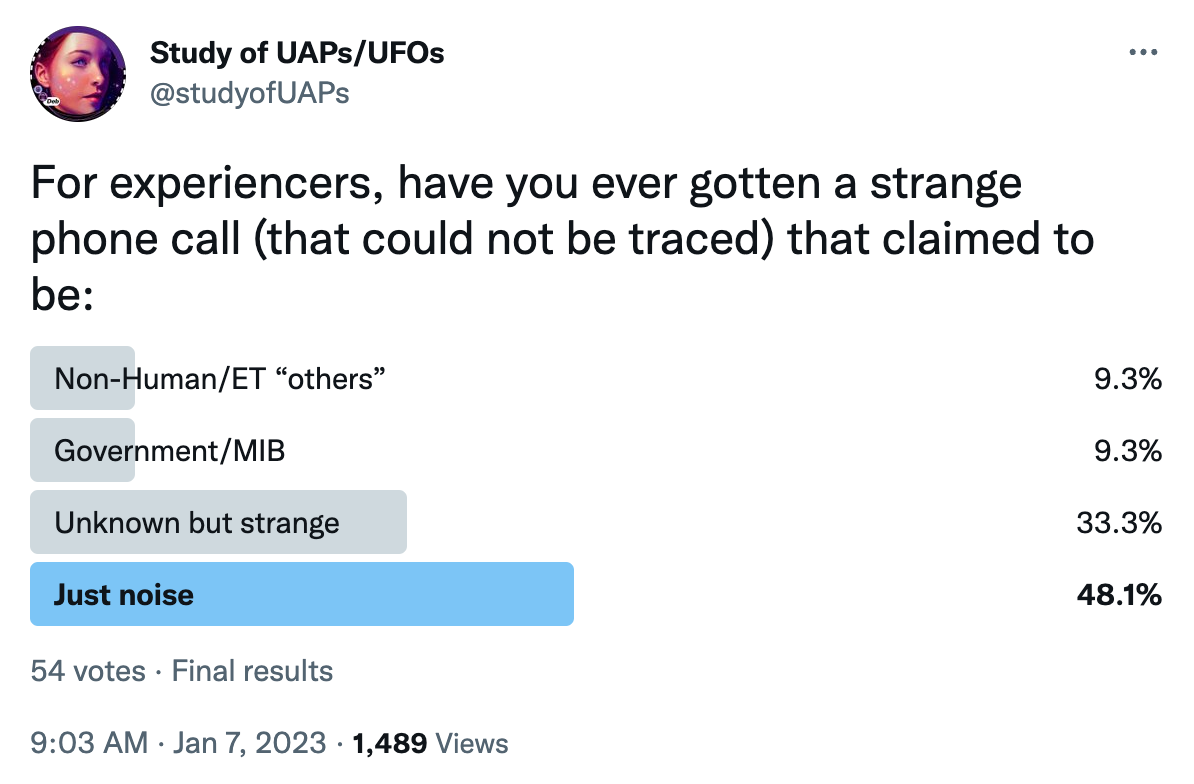Select the Non-Human/ET "others" poll option
1194x784 pixels.
(x=220, y=378)
